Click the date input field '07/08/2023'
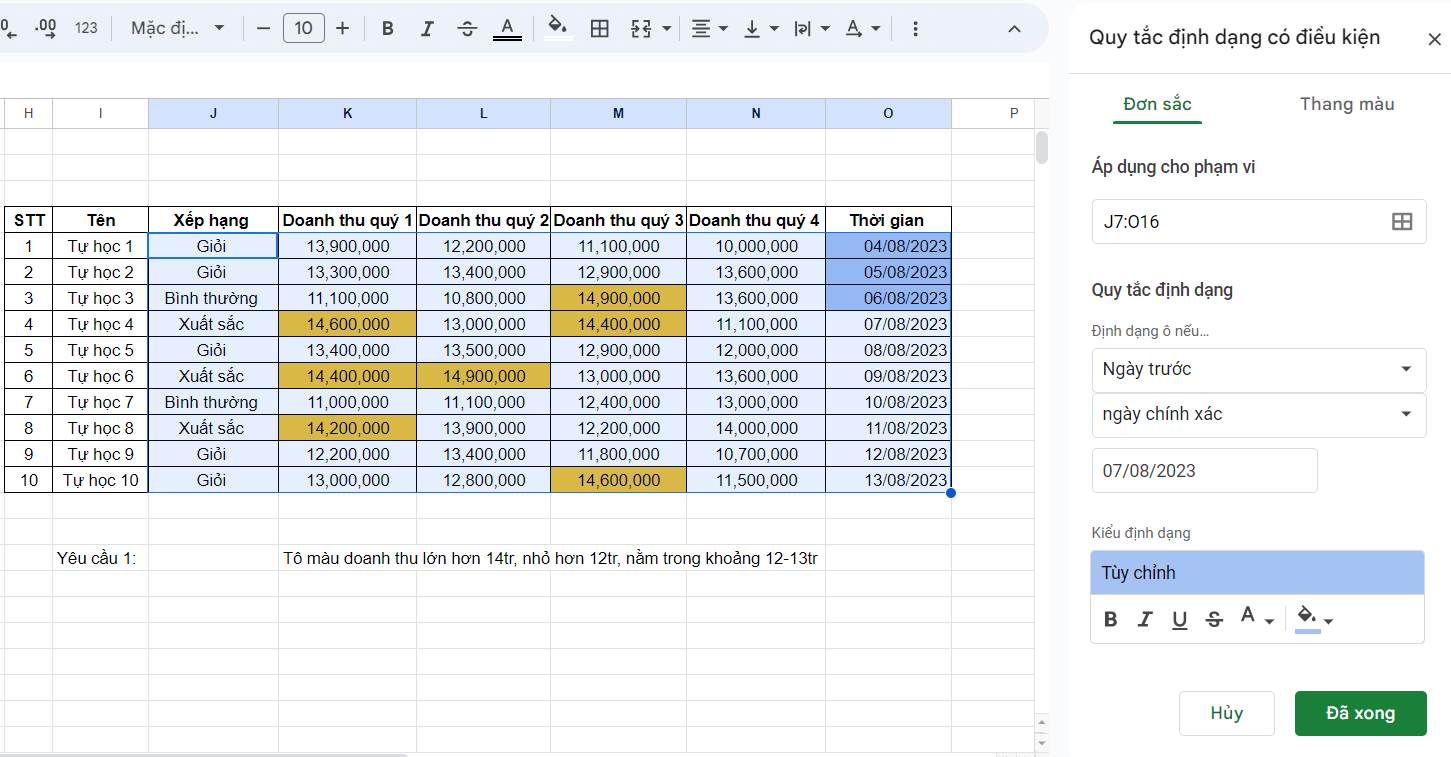 (1204, 471)
